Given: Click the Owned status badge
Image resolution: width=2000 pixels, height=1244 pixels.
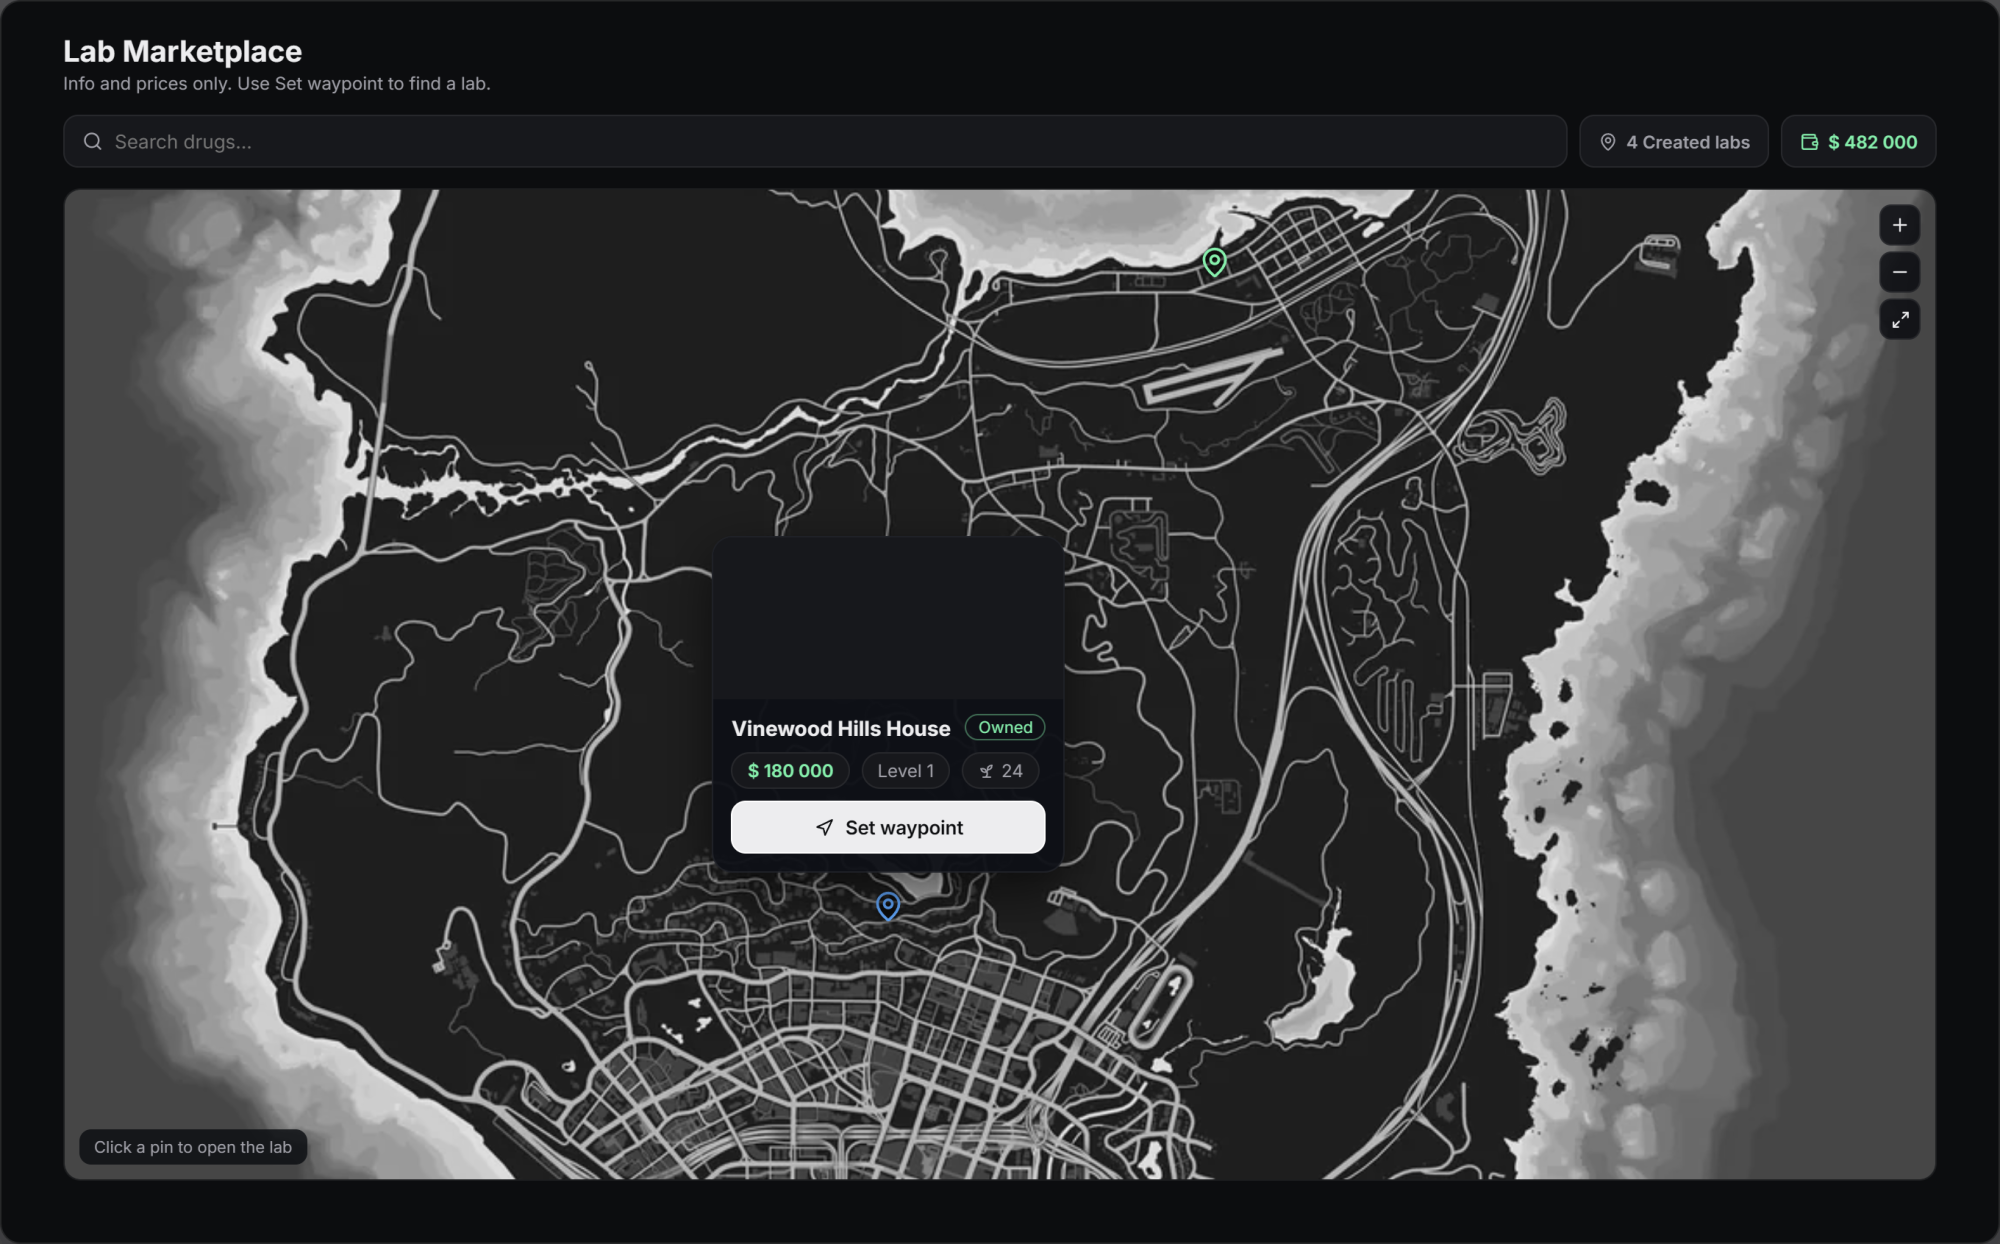Looking at the screenshot, I should point(1005,727).
